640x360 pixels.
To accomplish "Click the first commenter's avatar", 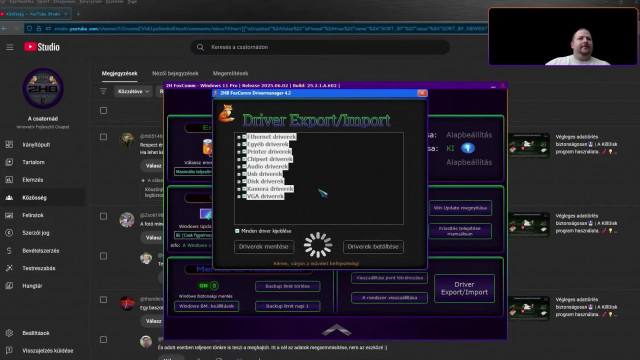I will point(127,140).
